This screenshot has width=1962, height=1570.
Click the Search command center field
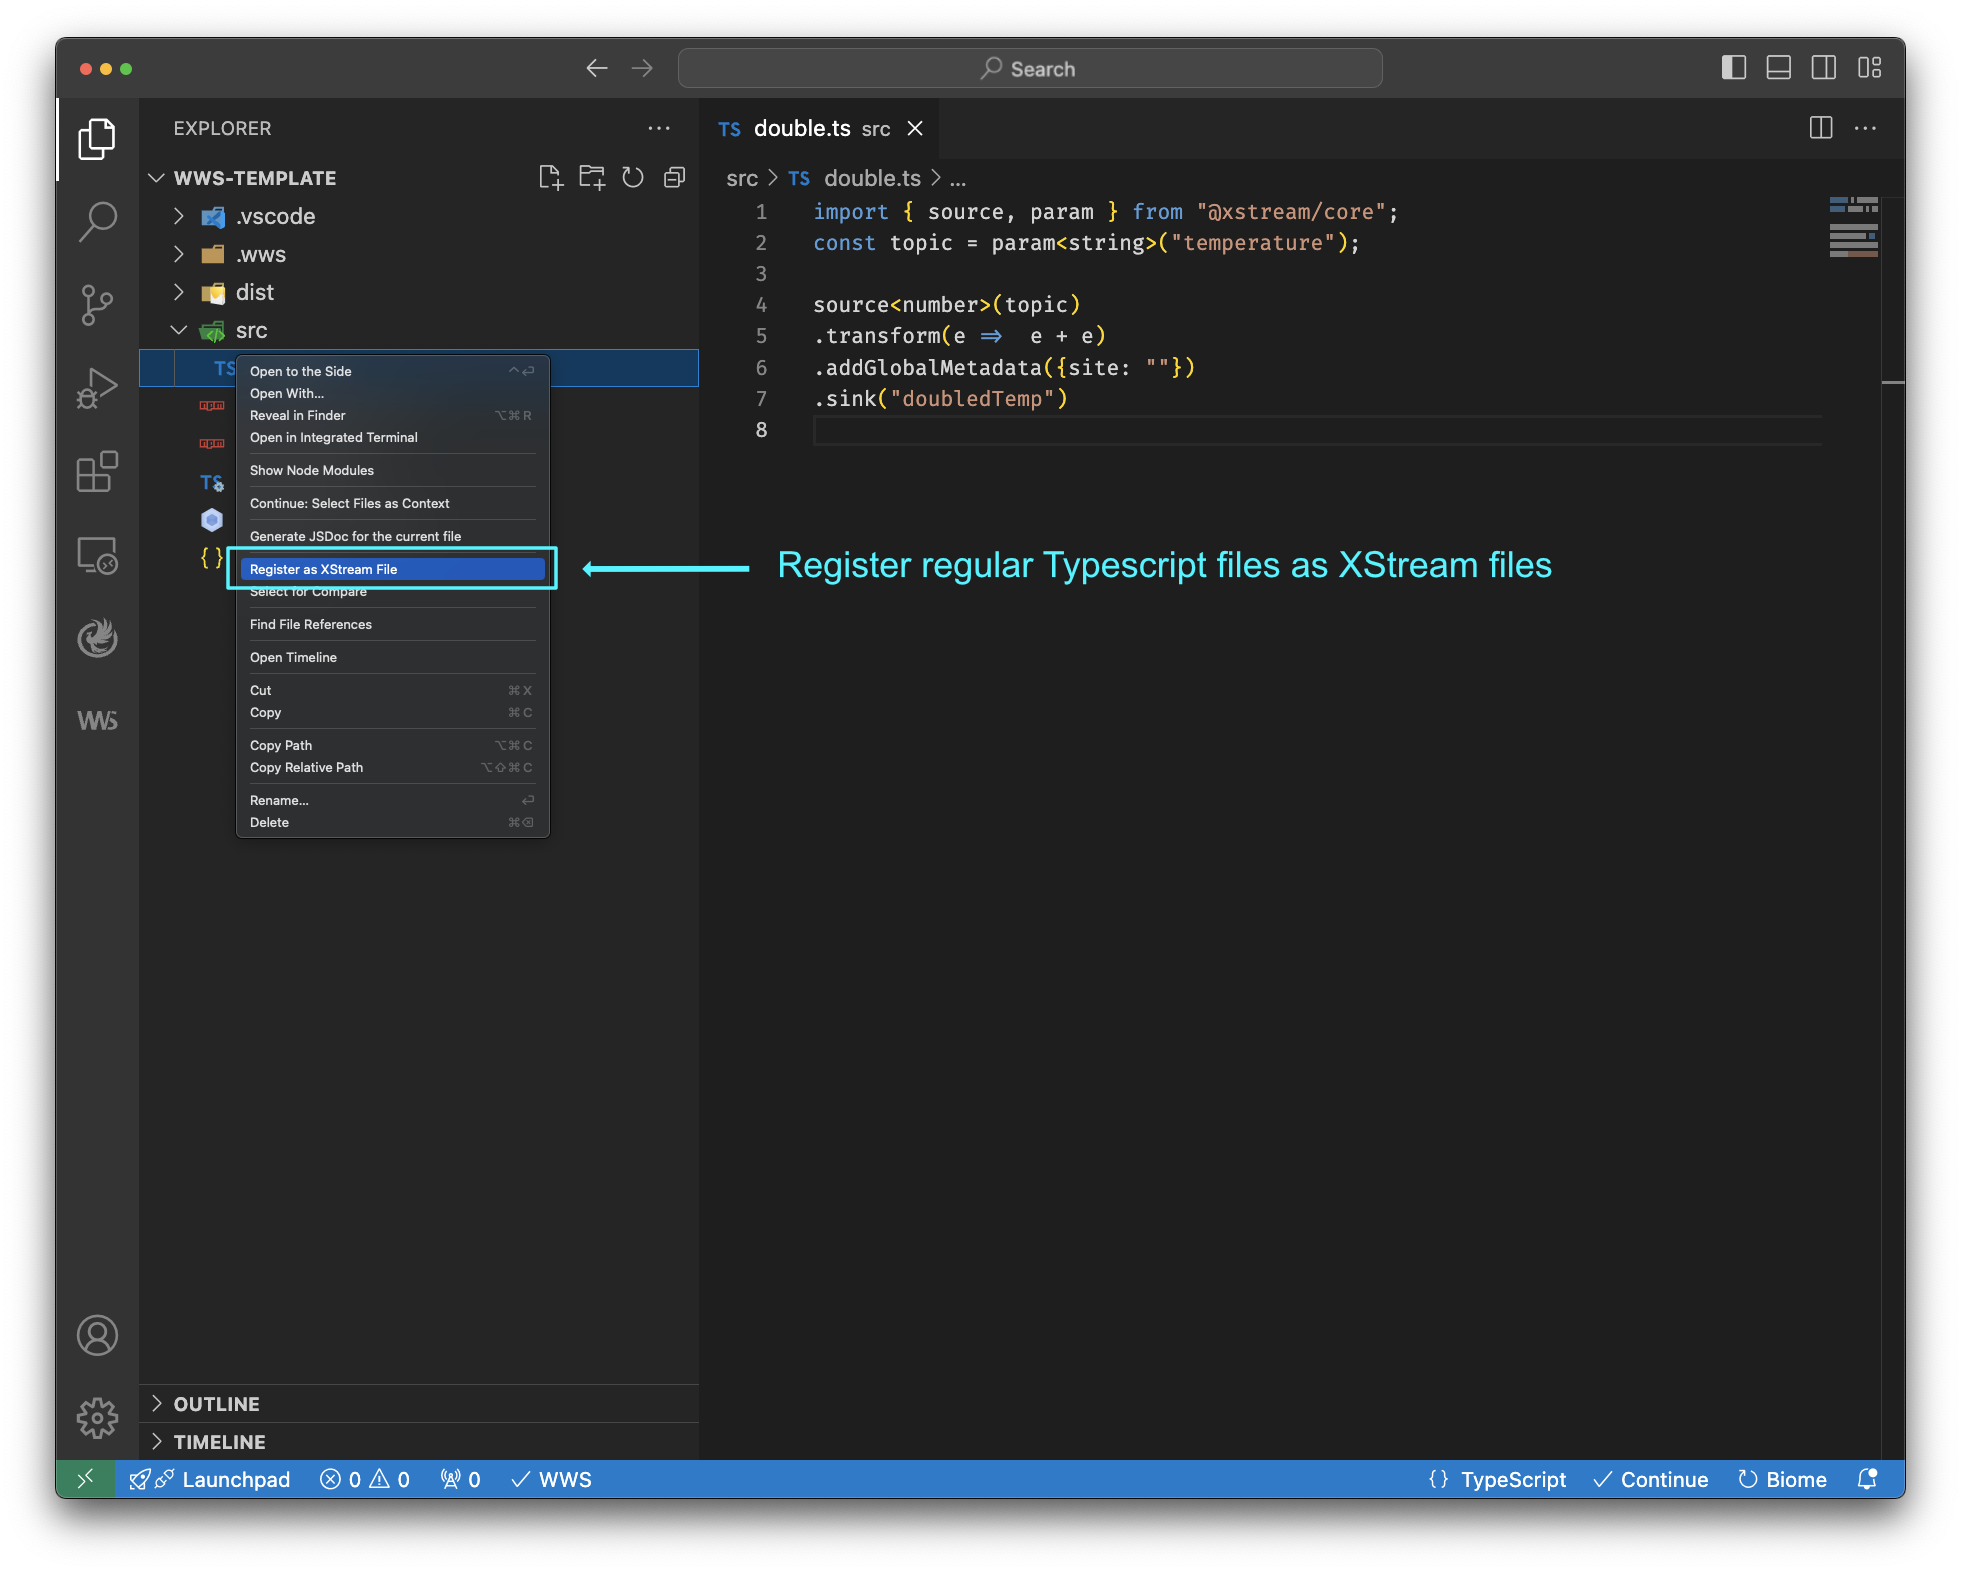(x=1030, y=68)
